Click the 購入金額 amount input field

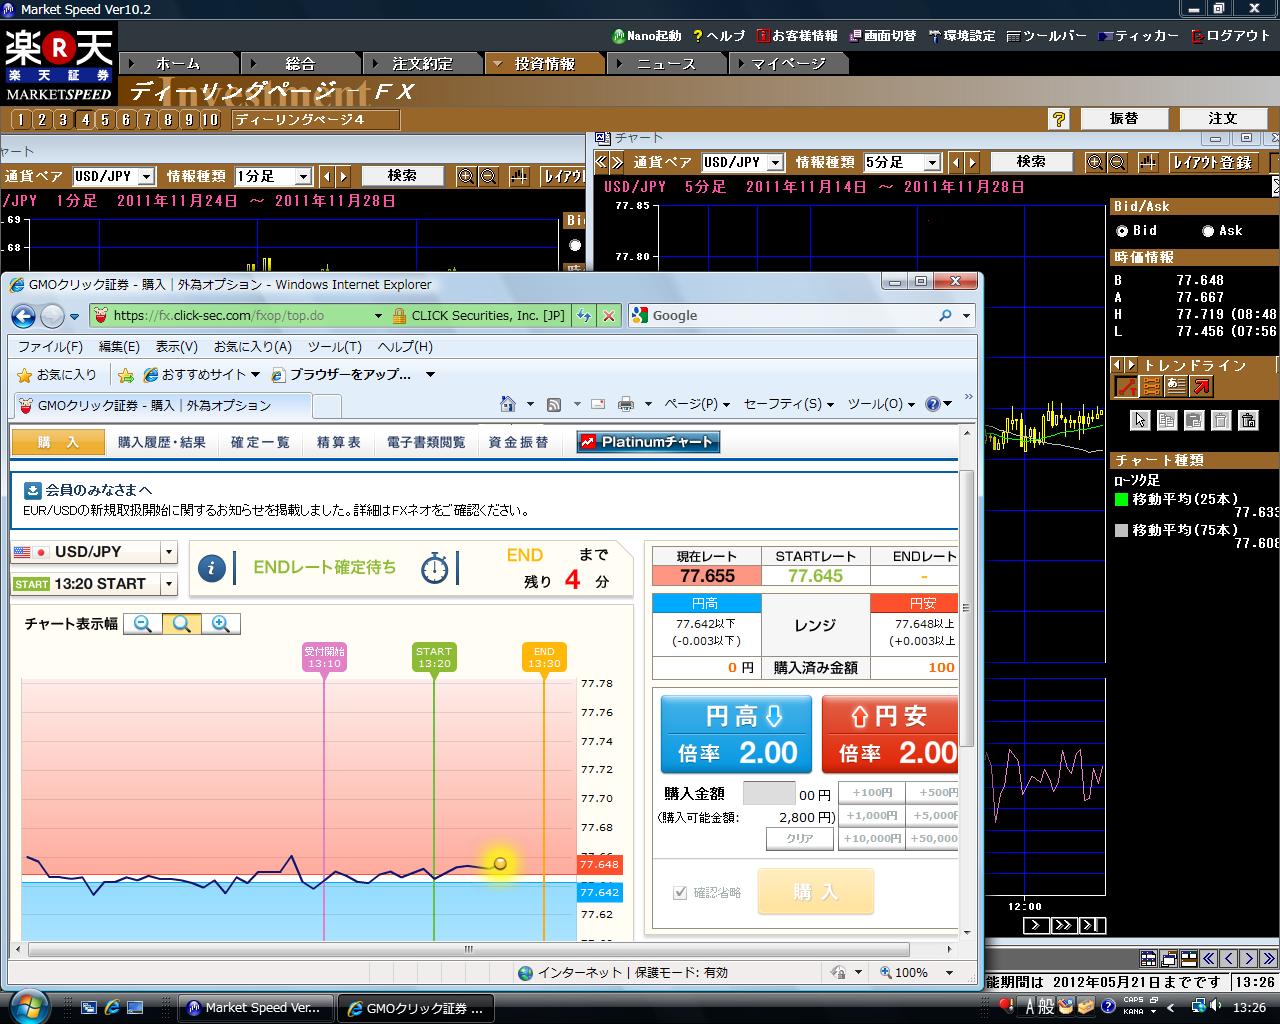click(769, 794)
